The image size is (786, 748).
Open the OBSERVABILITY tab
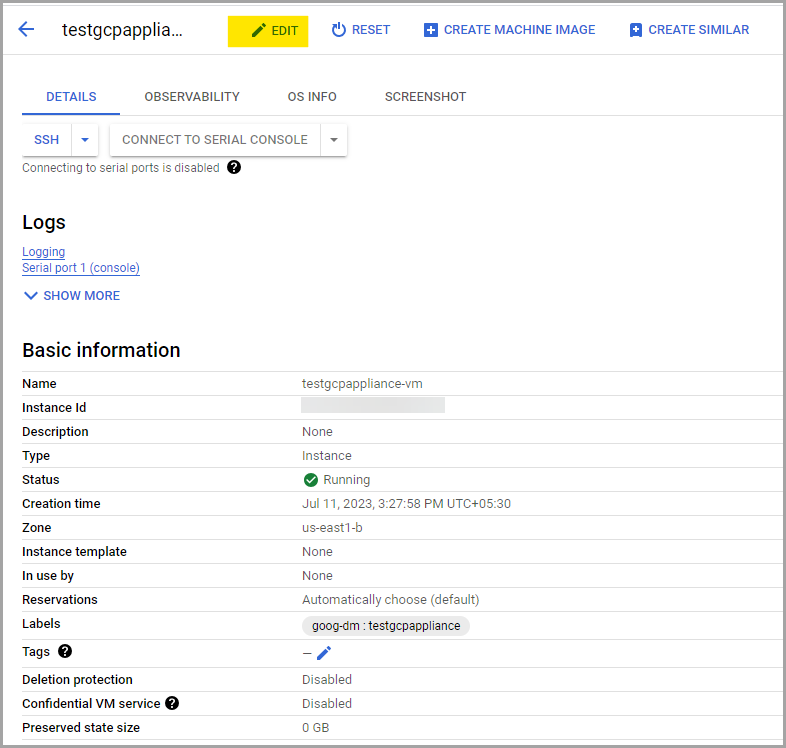[192, 97]
